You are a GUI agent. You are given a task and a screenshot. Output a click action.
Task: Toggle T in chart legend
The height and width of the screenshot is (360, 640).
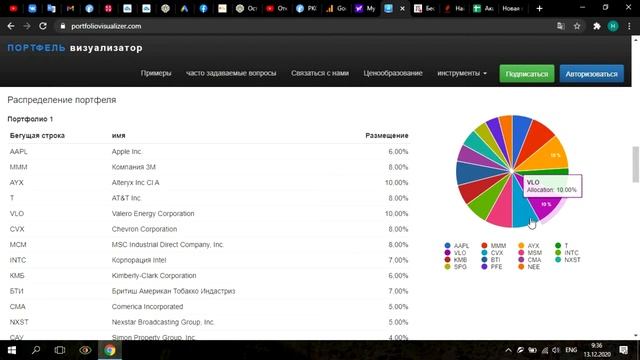pyautogui.click(x=562, y=246)
